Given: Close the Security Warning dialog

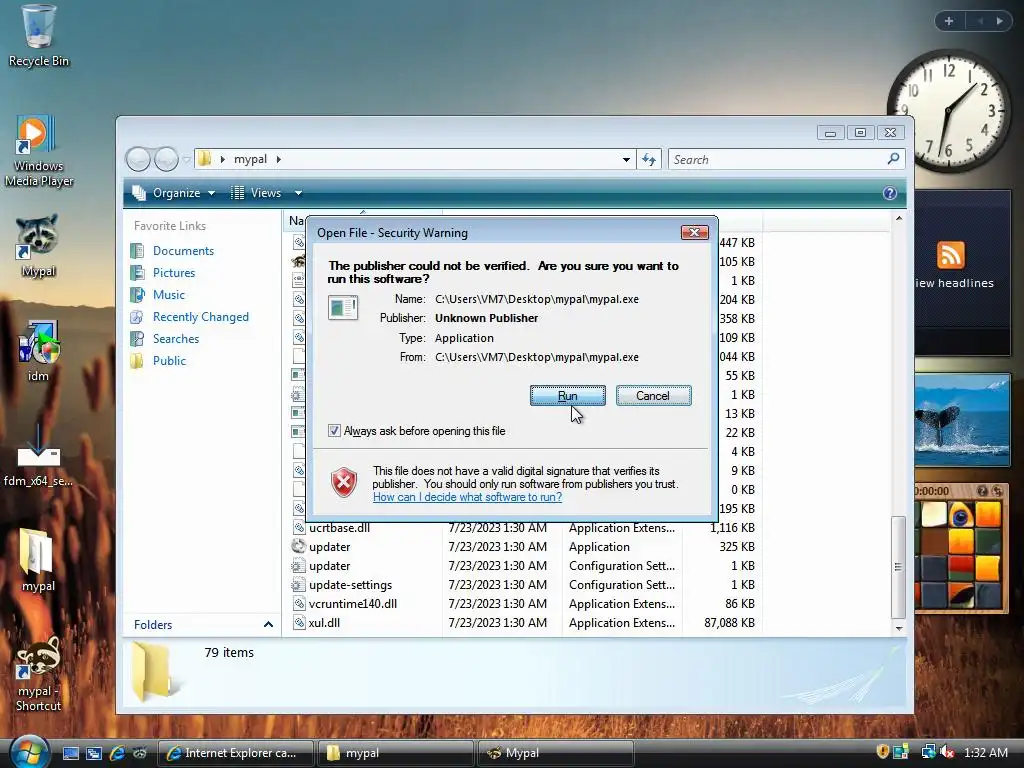Looking at the screenshot, I should [x=694, y=232].
